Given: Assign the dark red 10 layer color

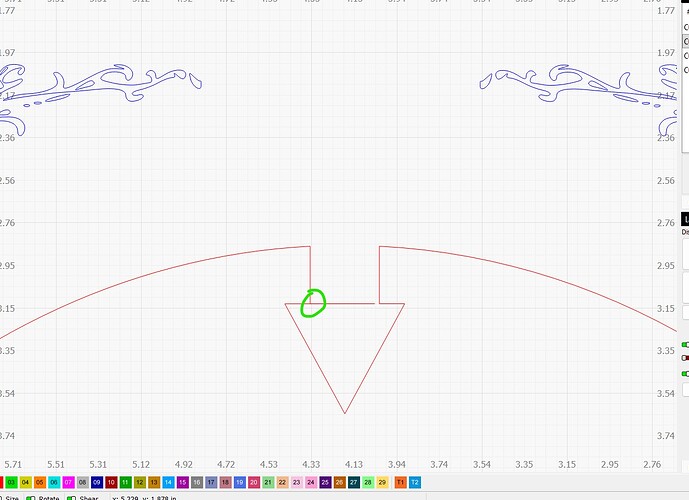Looking at the screenshot, I should click(111, 482).
